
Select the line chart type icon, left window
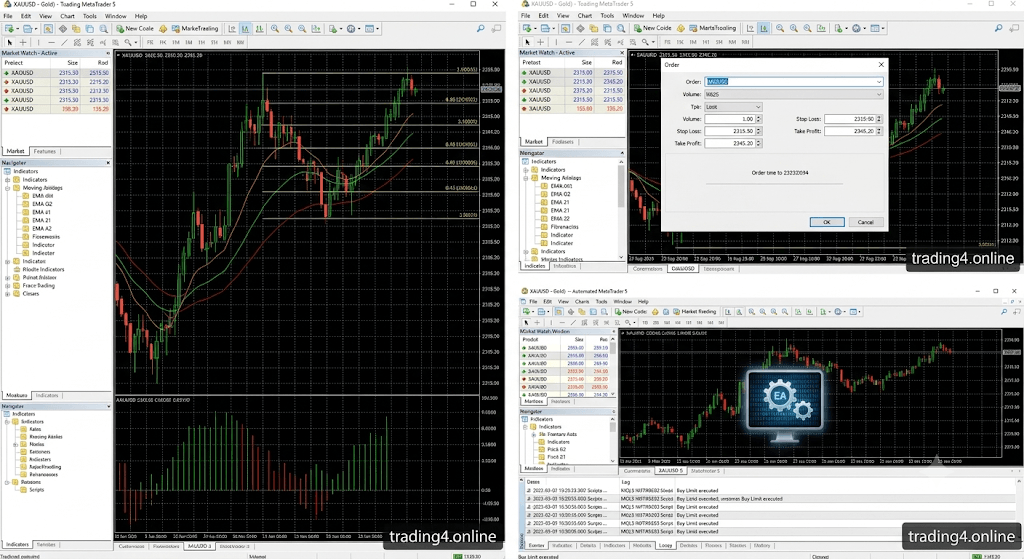(x=259, y=29)
